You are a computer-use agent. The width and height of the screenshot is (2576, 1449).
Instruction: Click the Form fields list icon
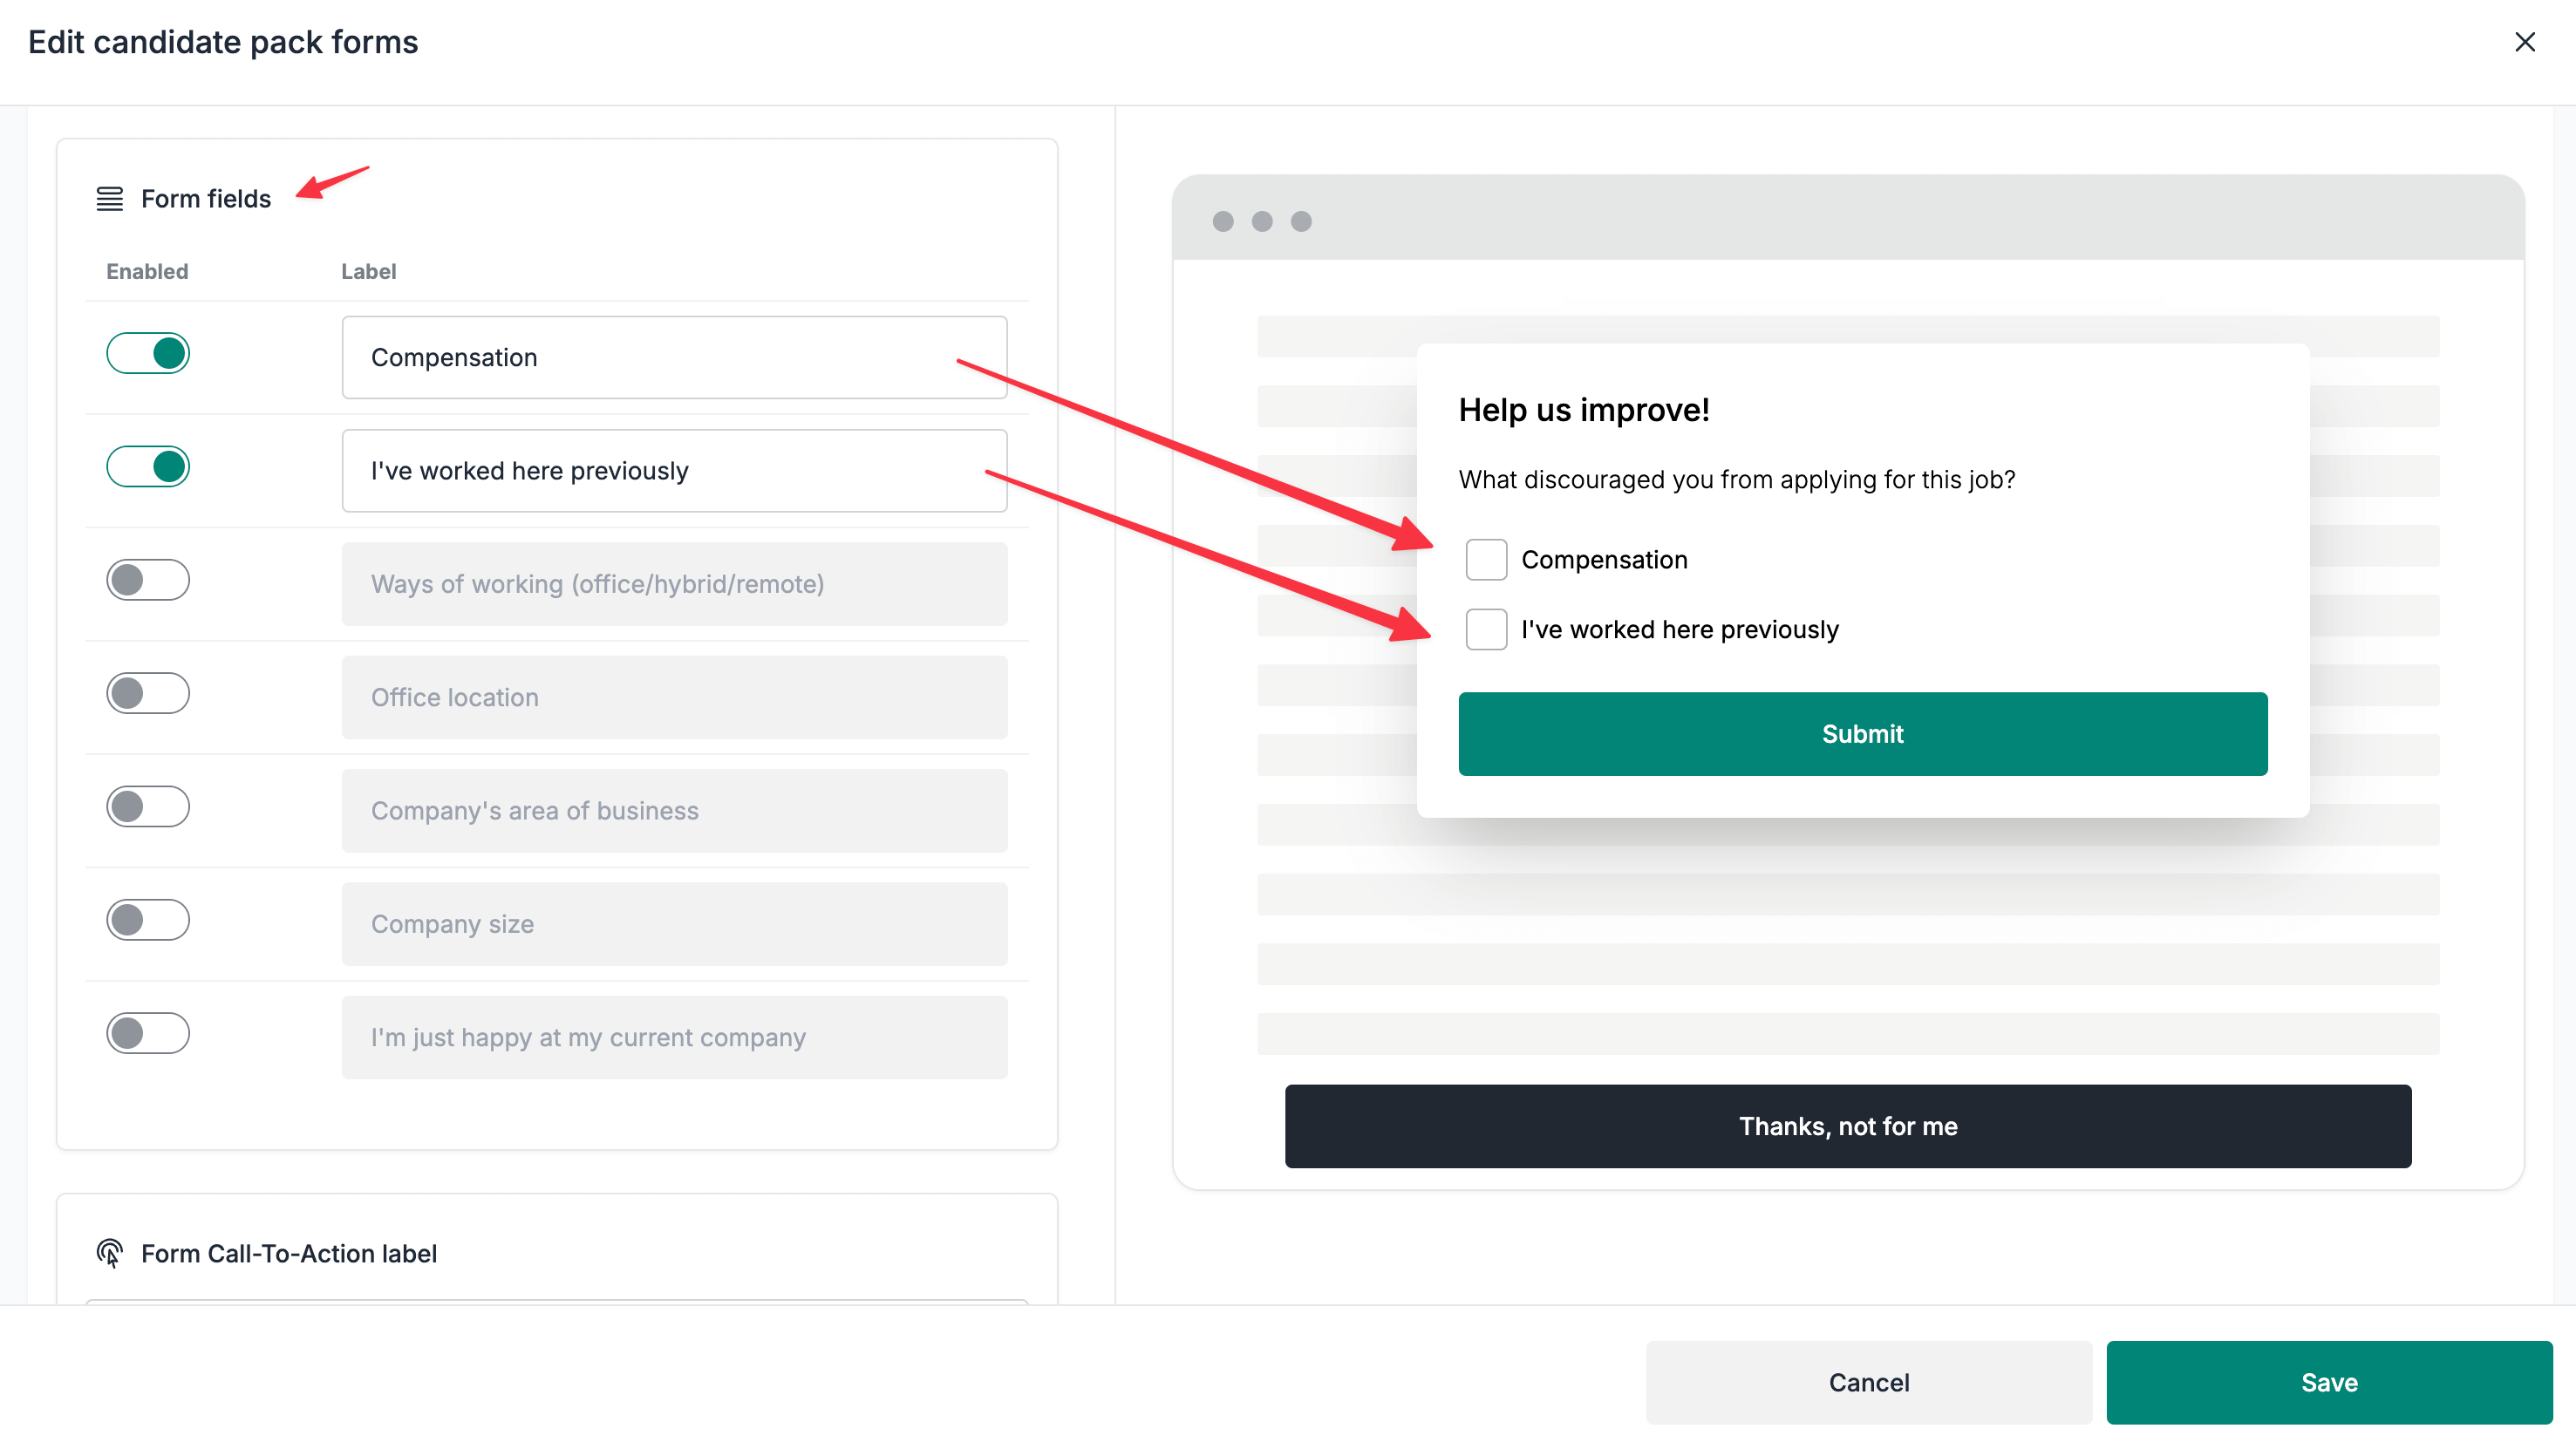[110, 198]
